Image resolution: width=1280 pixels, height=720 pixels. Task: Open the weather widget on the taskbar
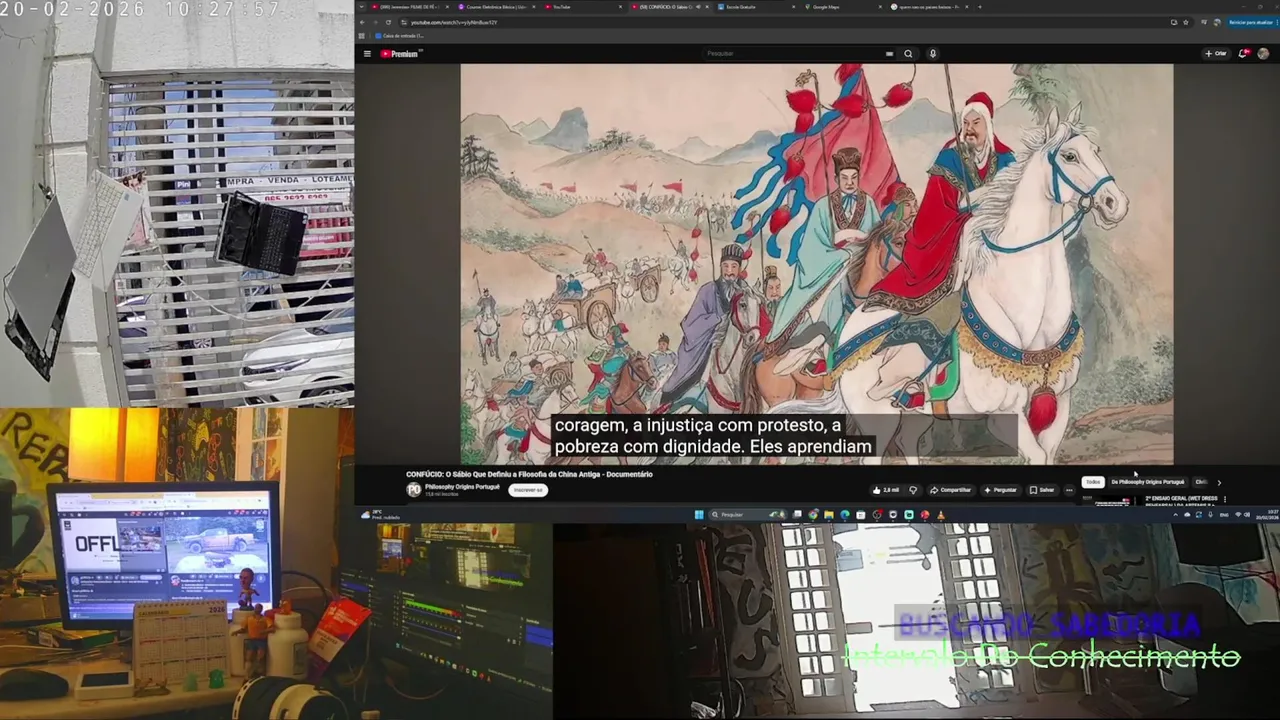379,515
